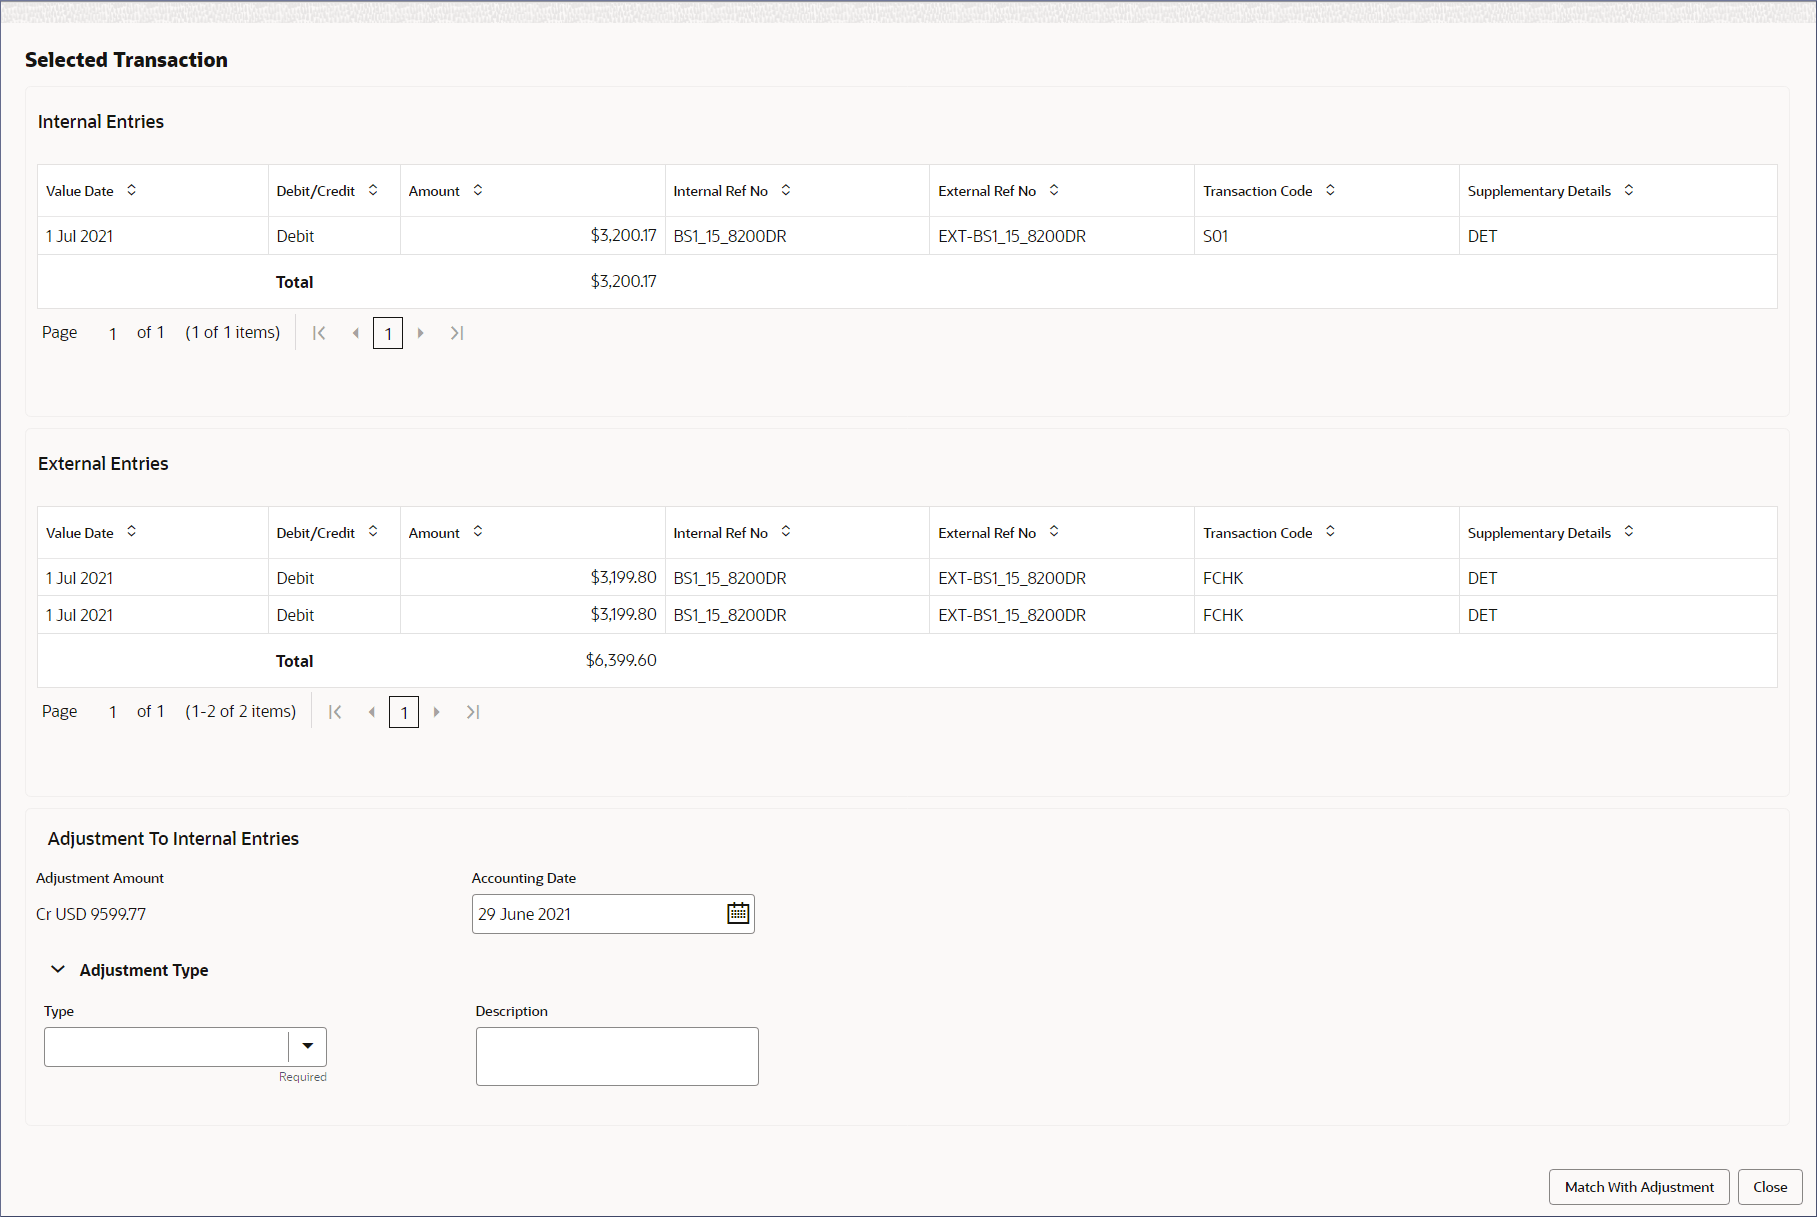This screenshot has width=1817, height=1217.
Task: Sort Internal Entries by Supplementary Details
Action: (1629, 190)
